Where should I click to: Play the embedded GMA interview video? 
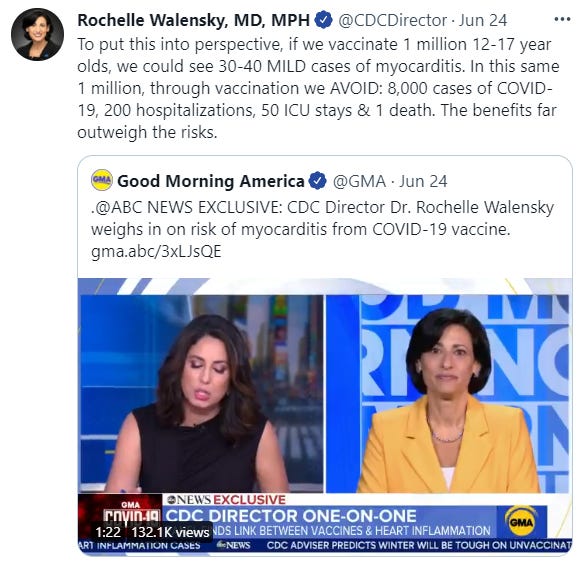pos(325,417)
